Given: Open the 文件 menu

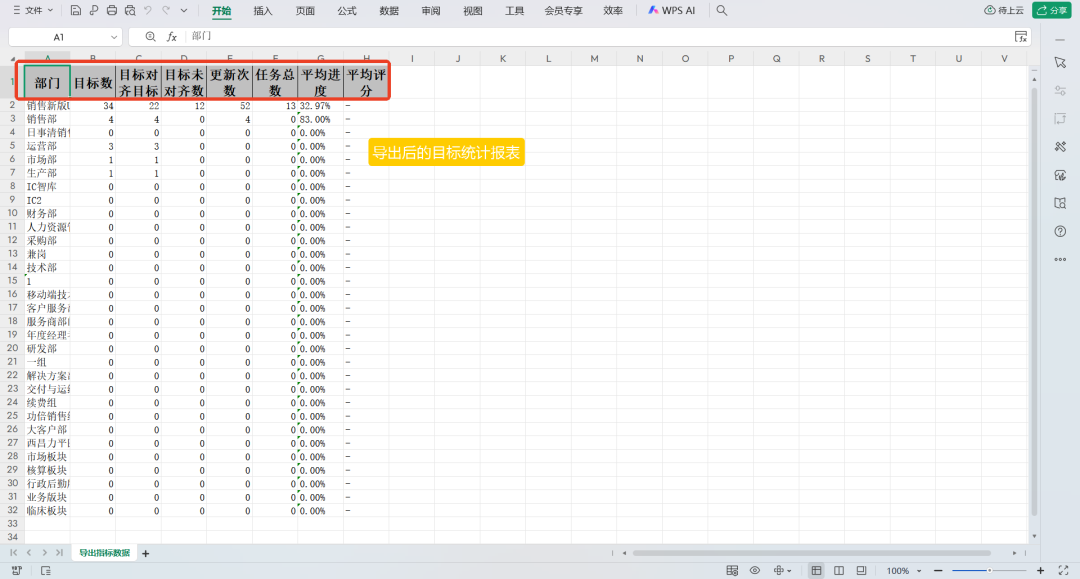Looking at the screenshot, I should [x=32, y=10].
